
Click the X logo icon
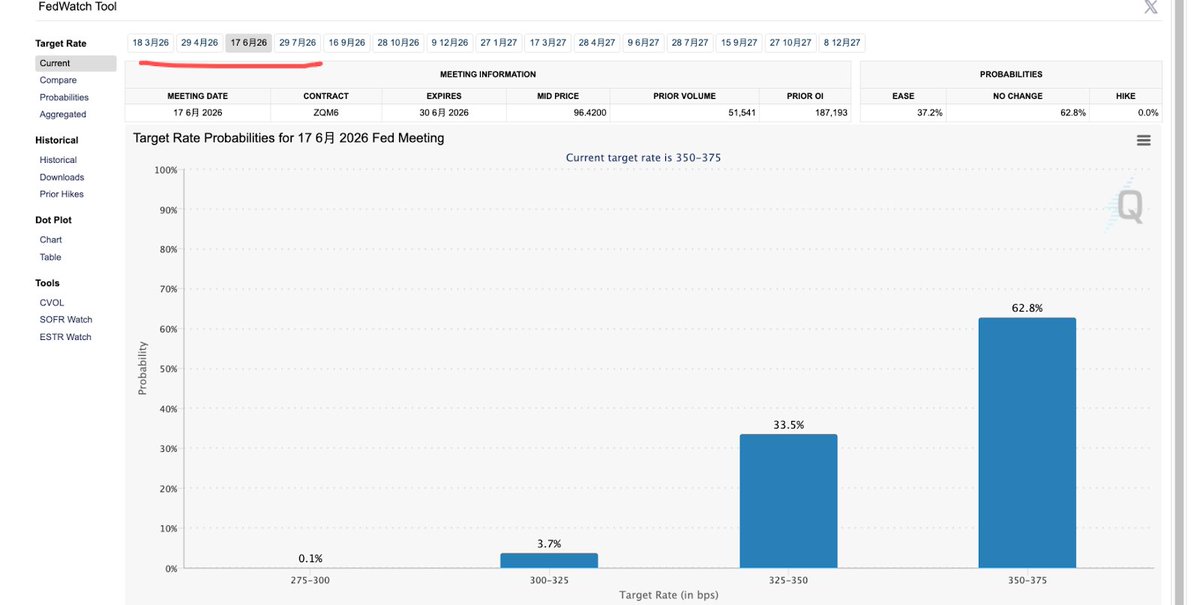click(1151, 7)
